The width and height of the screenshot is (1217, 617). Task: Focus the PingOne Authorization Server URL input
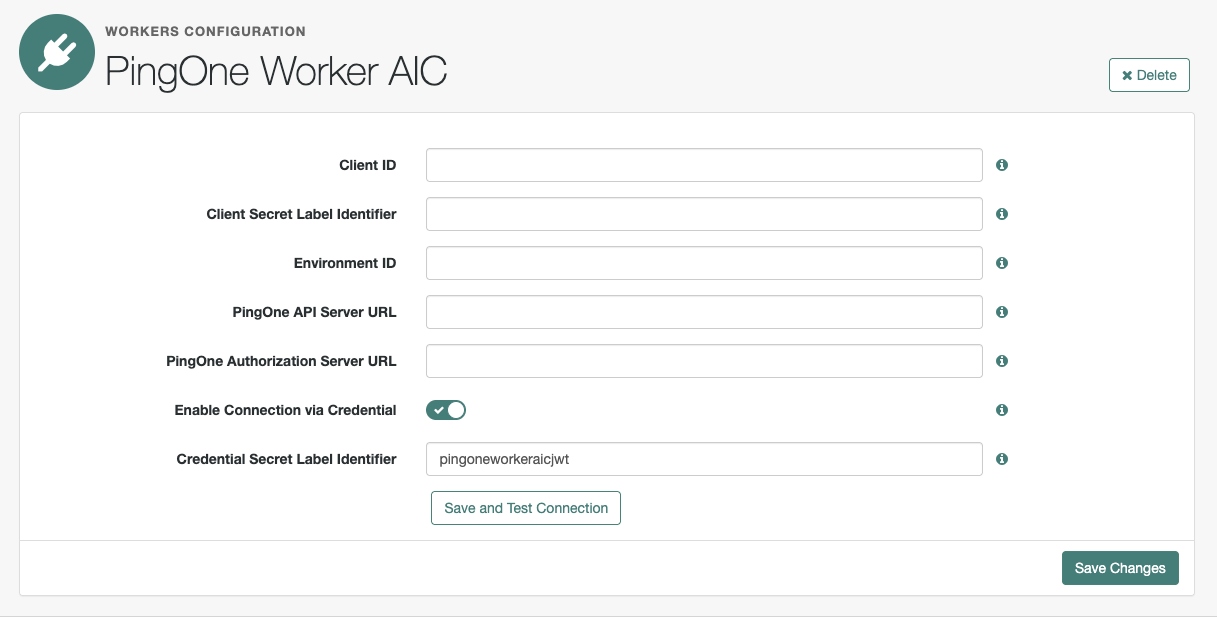click(x=704, y=361)
